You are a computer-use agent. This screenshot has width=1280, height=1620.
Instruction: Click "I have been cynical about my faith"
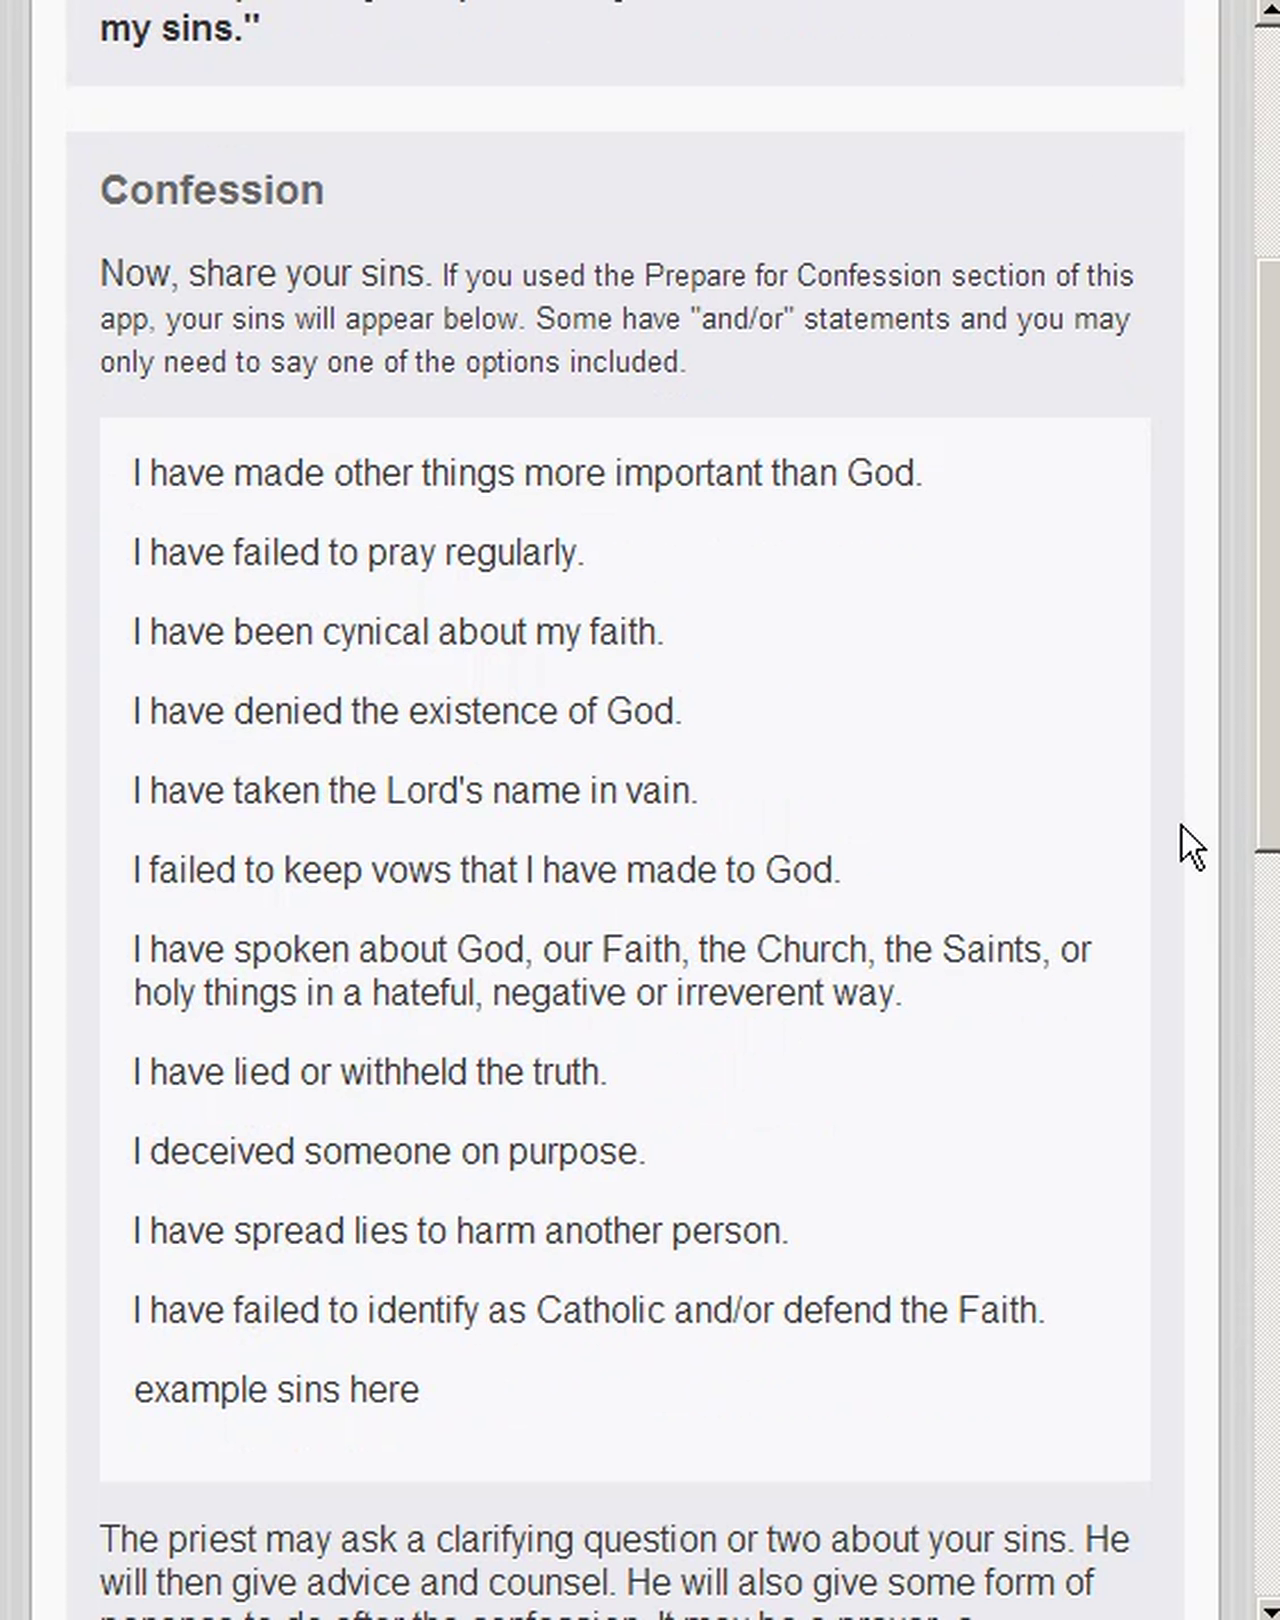click(397, 632)
